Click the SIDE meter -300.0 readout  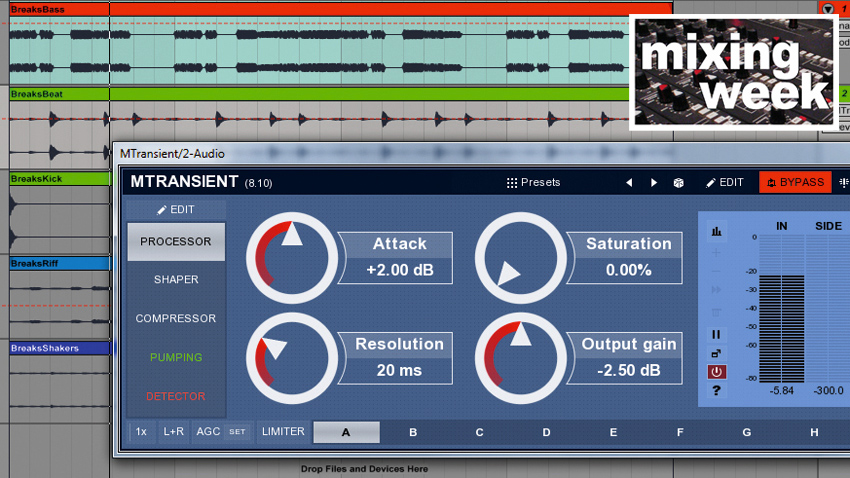point(828,390)
